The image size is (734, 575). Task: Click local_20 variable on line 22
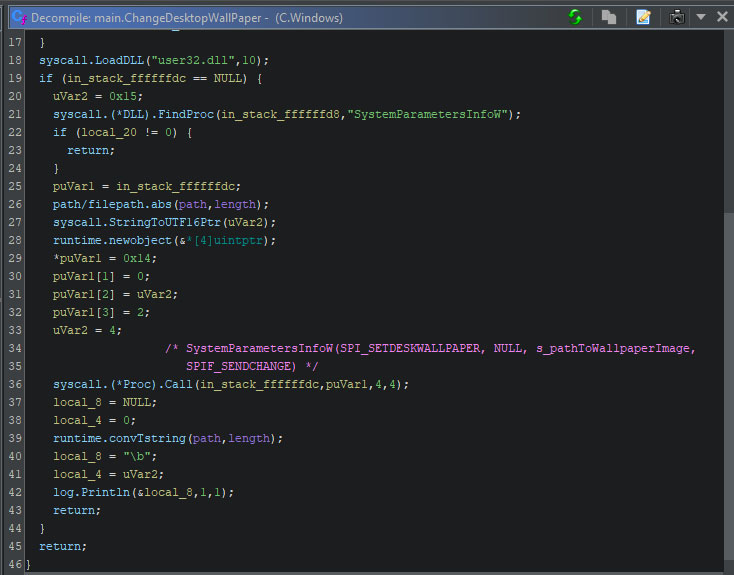tap(109, 133)
